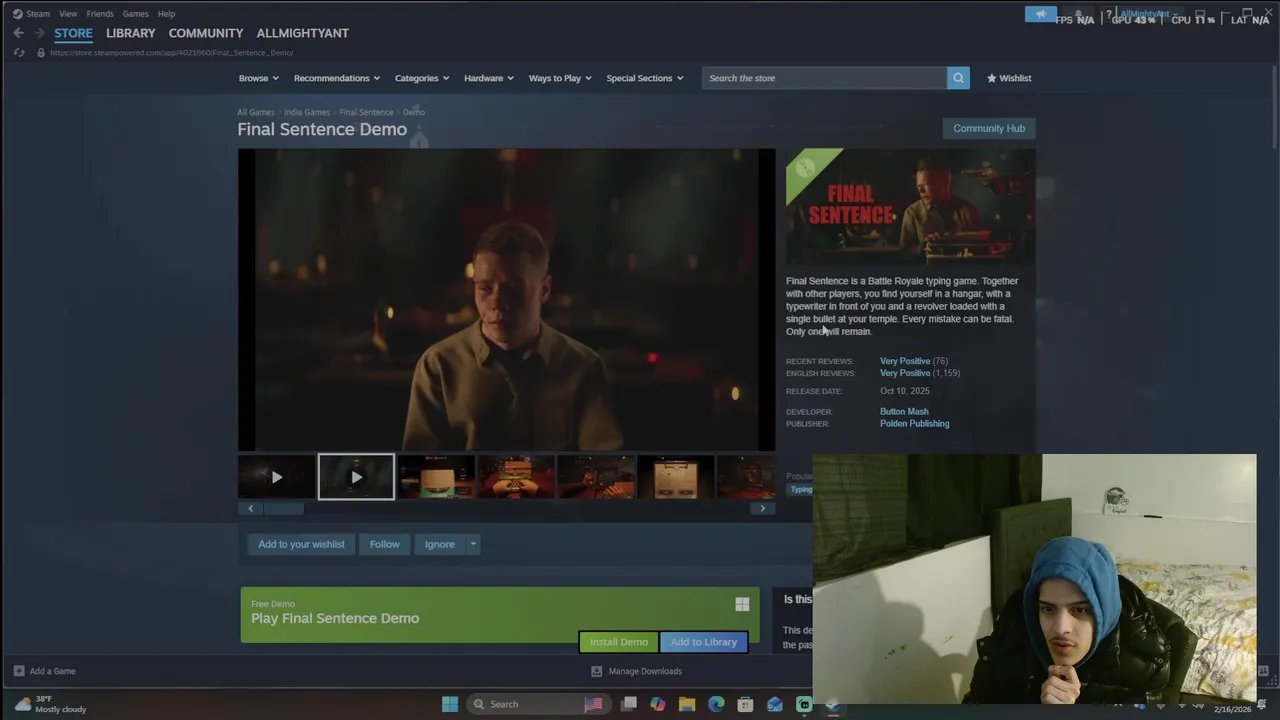
Task: Open the Friends menu
Action: (x=100, y=14)
